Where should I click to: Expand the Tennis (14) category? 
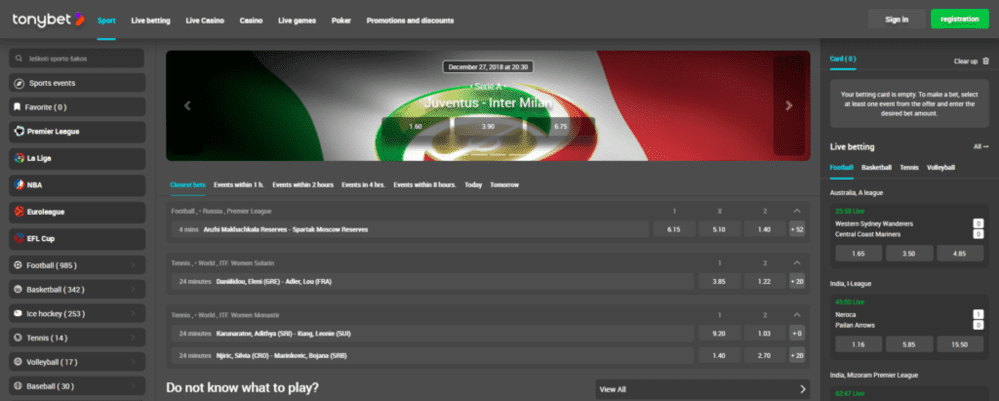(133, 338)
